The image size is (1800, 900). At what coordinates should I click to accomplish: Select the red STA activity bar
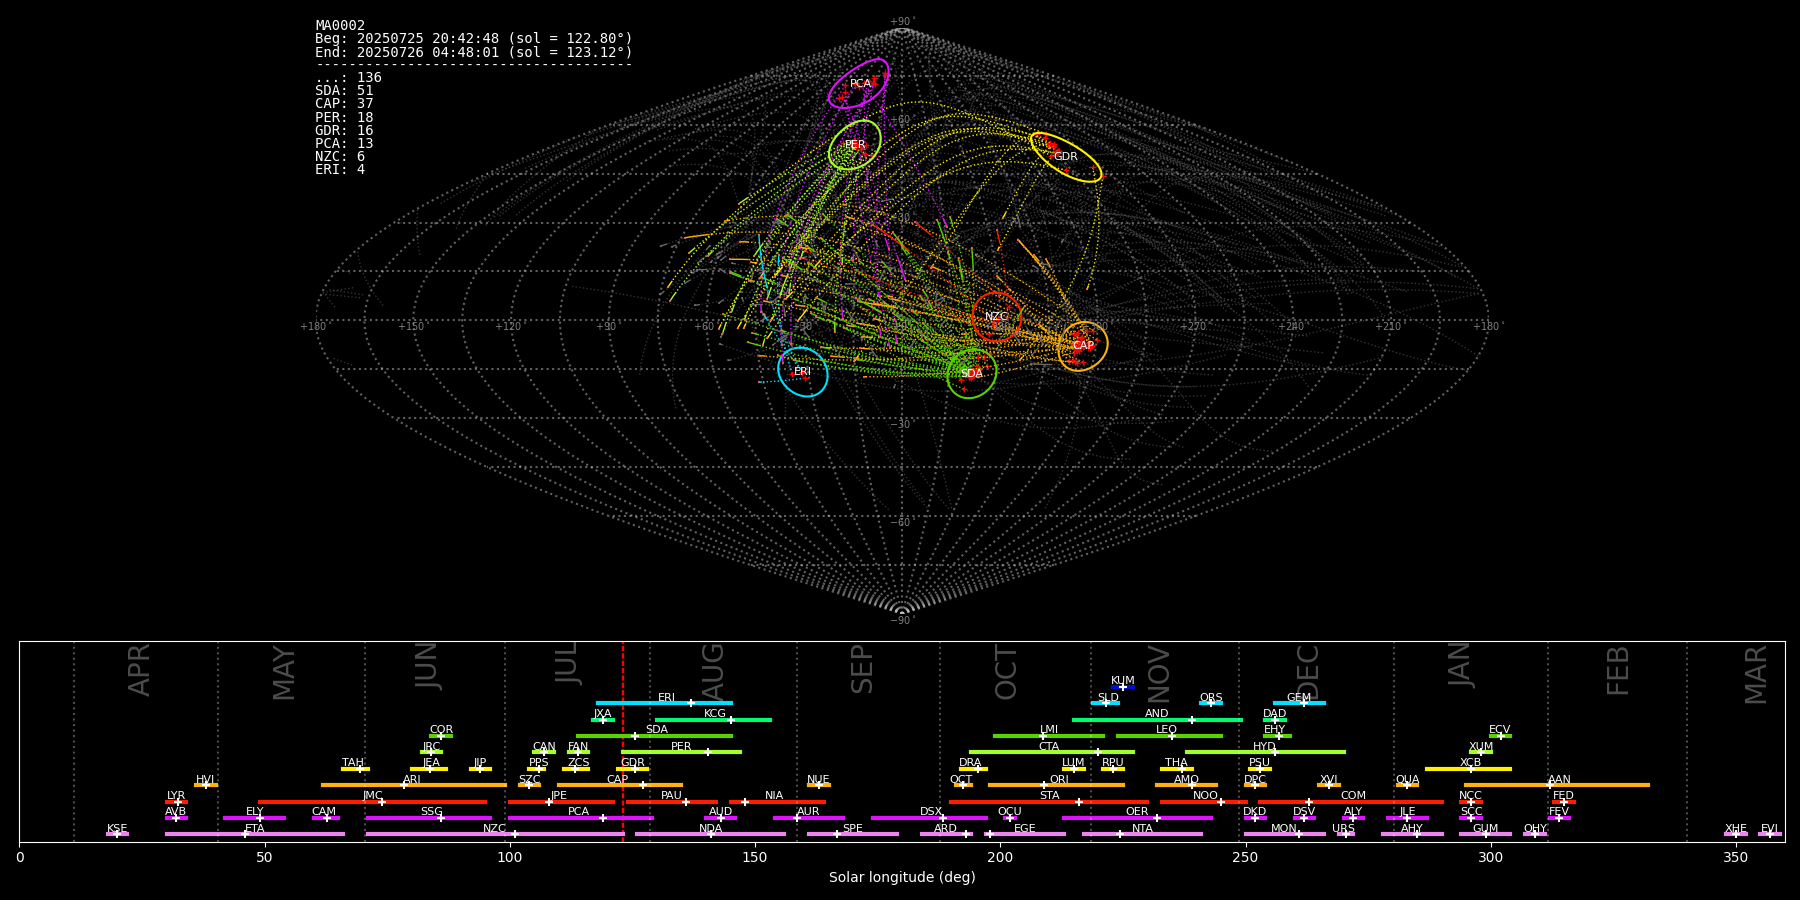tap(1049, 802)
